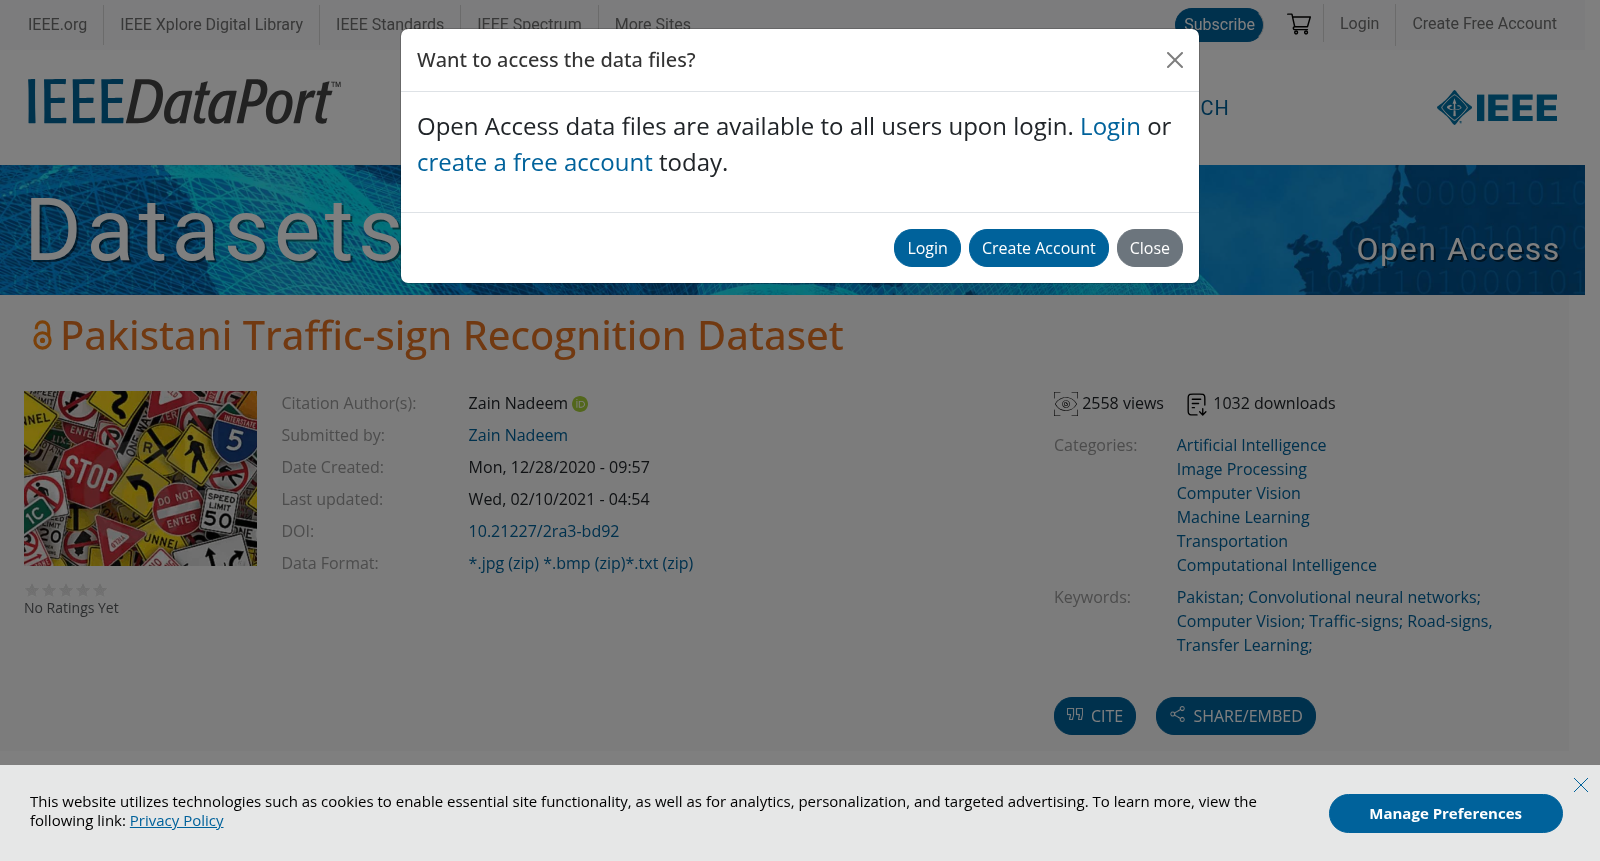Image resolution: width=1600 pixels, height=861 pixels.
Task: Open the DOI 10.21227/2ra3-bd92 link
Action: 544,531
